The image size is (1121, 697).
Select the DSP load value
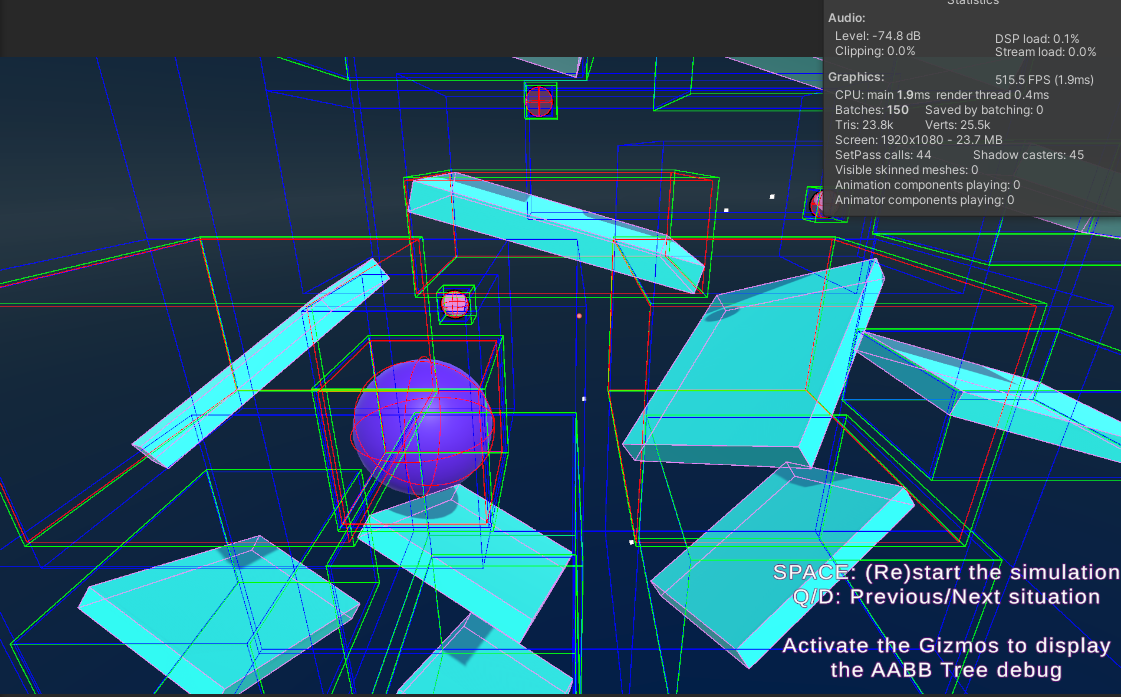pyautogui.click(x=1037, y=38)
